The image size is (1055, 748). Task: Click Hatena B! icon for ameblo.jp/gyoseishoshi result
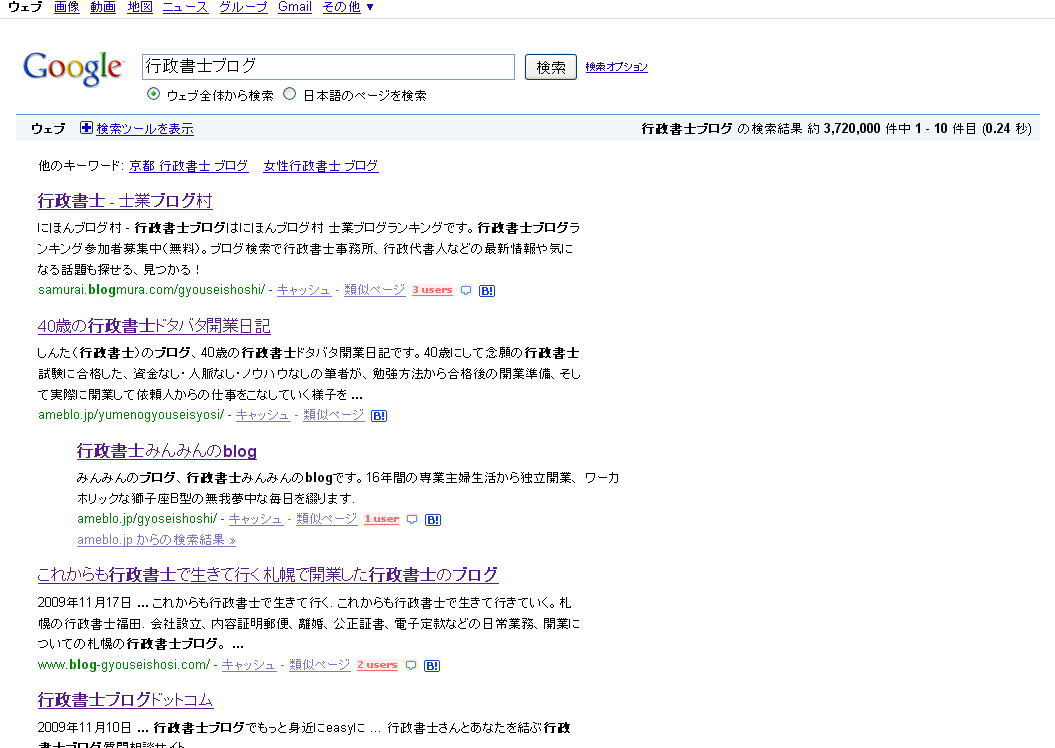coord(433,519)
